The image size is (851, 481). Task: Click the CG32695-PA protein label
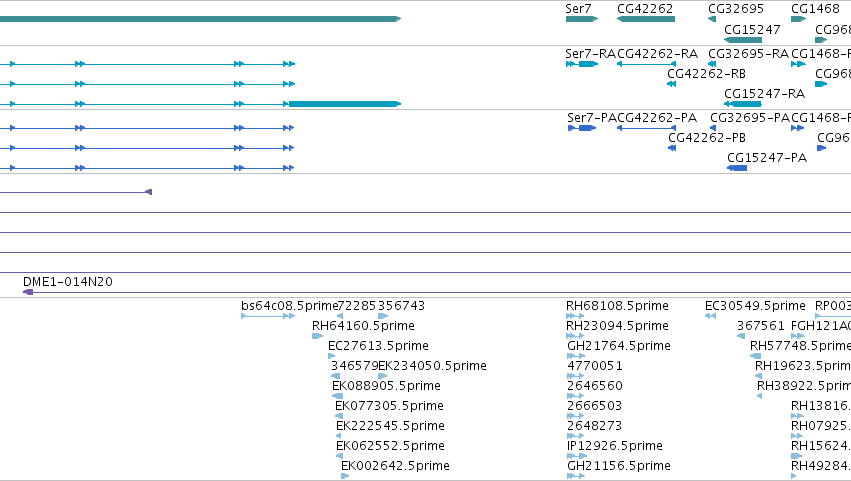point(750,118)
